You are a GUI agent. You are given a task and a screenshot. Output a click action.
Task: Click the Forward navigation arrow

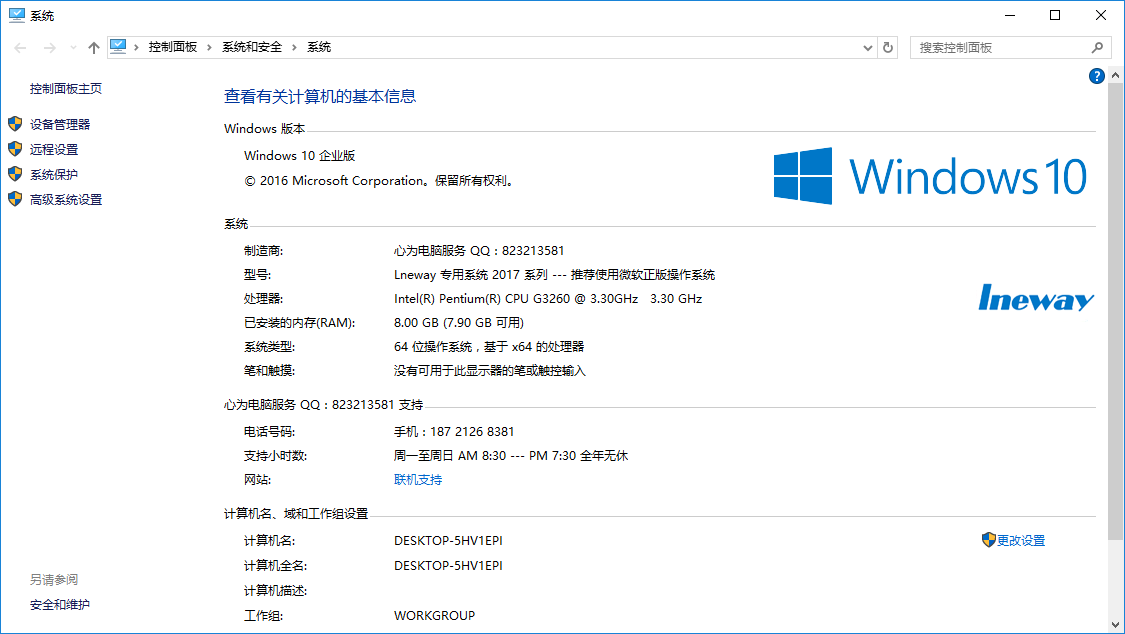tap(48, 47)
